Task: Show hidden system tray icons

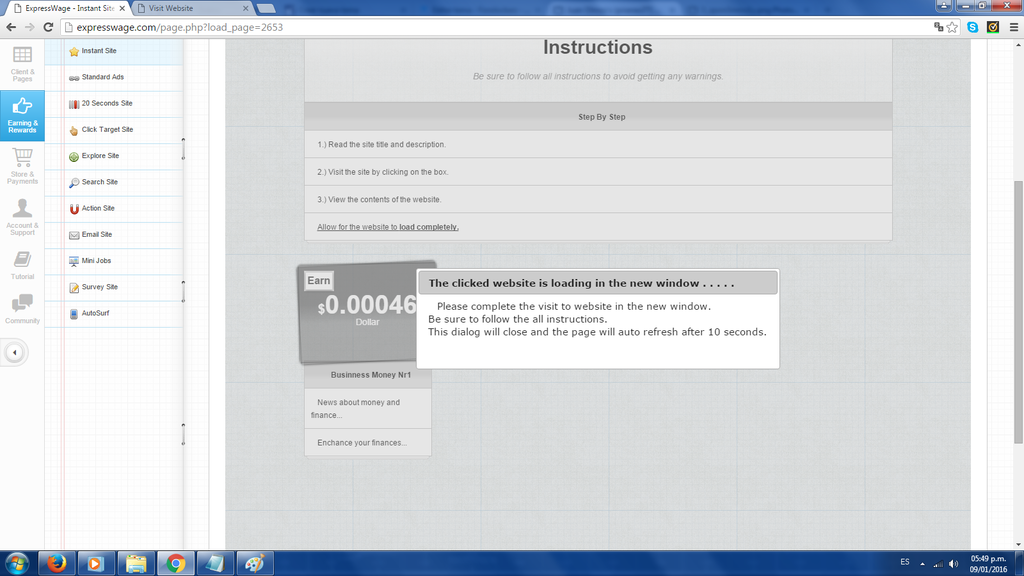Action: pos(922,563)
